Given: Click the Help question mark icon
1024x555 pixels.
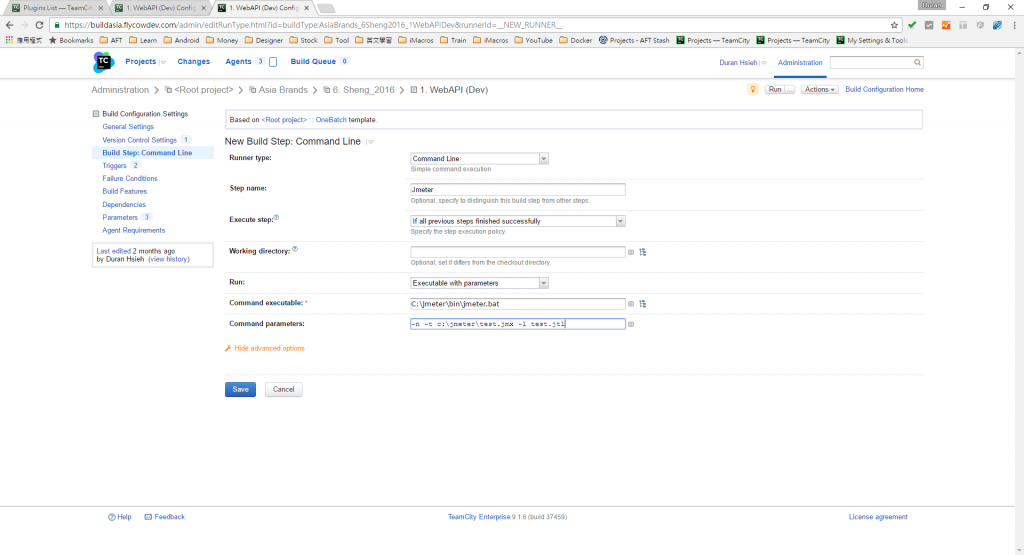Looking at the screenshot, I should pos(112,517).
